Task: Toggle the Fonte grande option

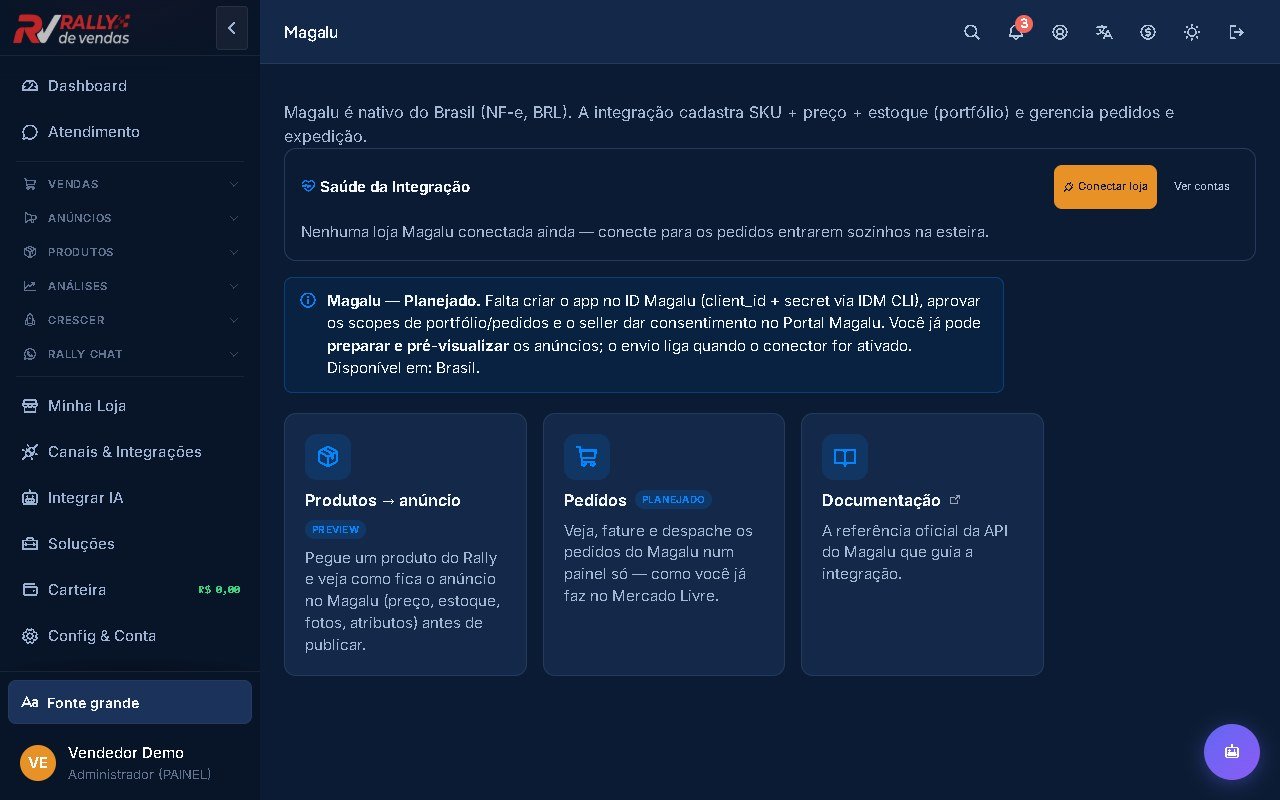Action: click(130, 702)
